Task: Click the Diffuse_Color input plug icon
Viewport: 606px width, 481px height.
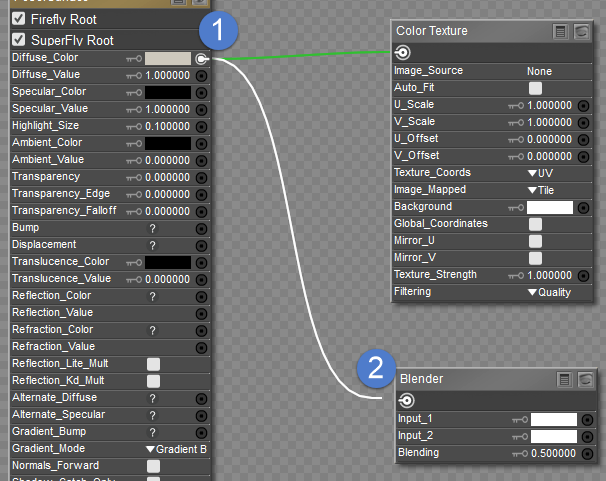Action: point(202,59)
